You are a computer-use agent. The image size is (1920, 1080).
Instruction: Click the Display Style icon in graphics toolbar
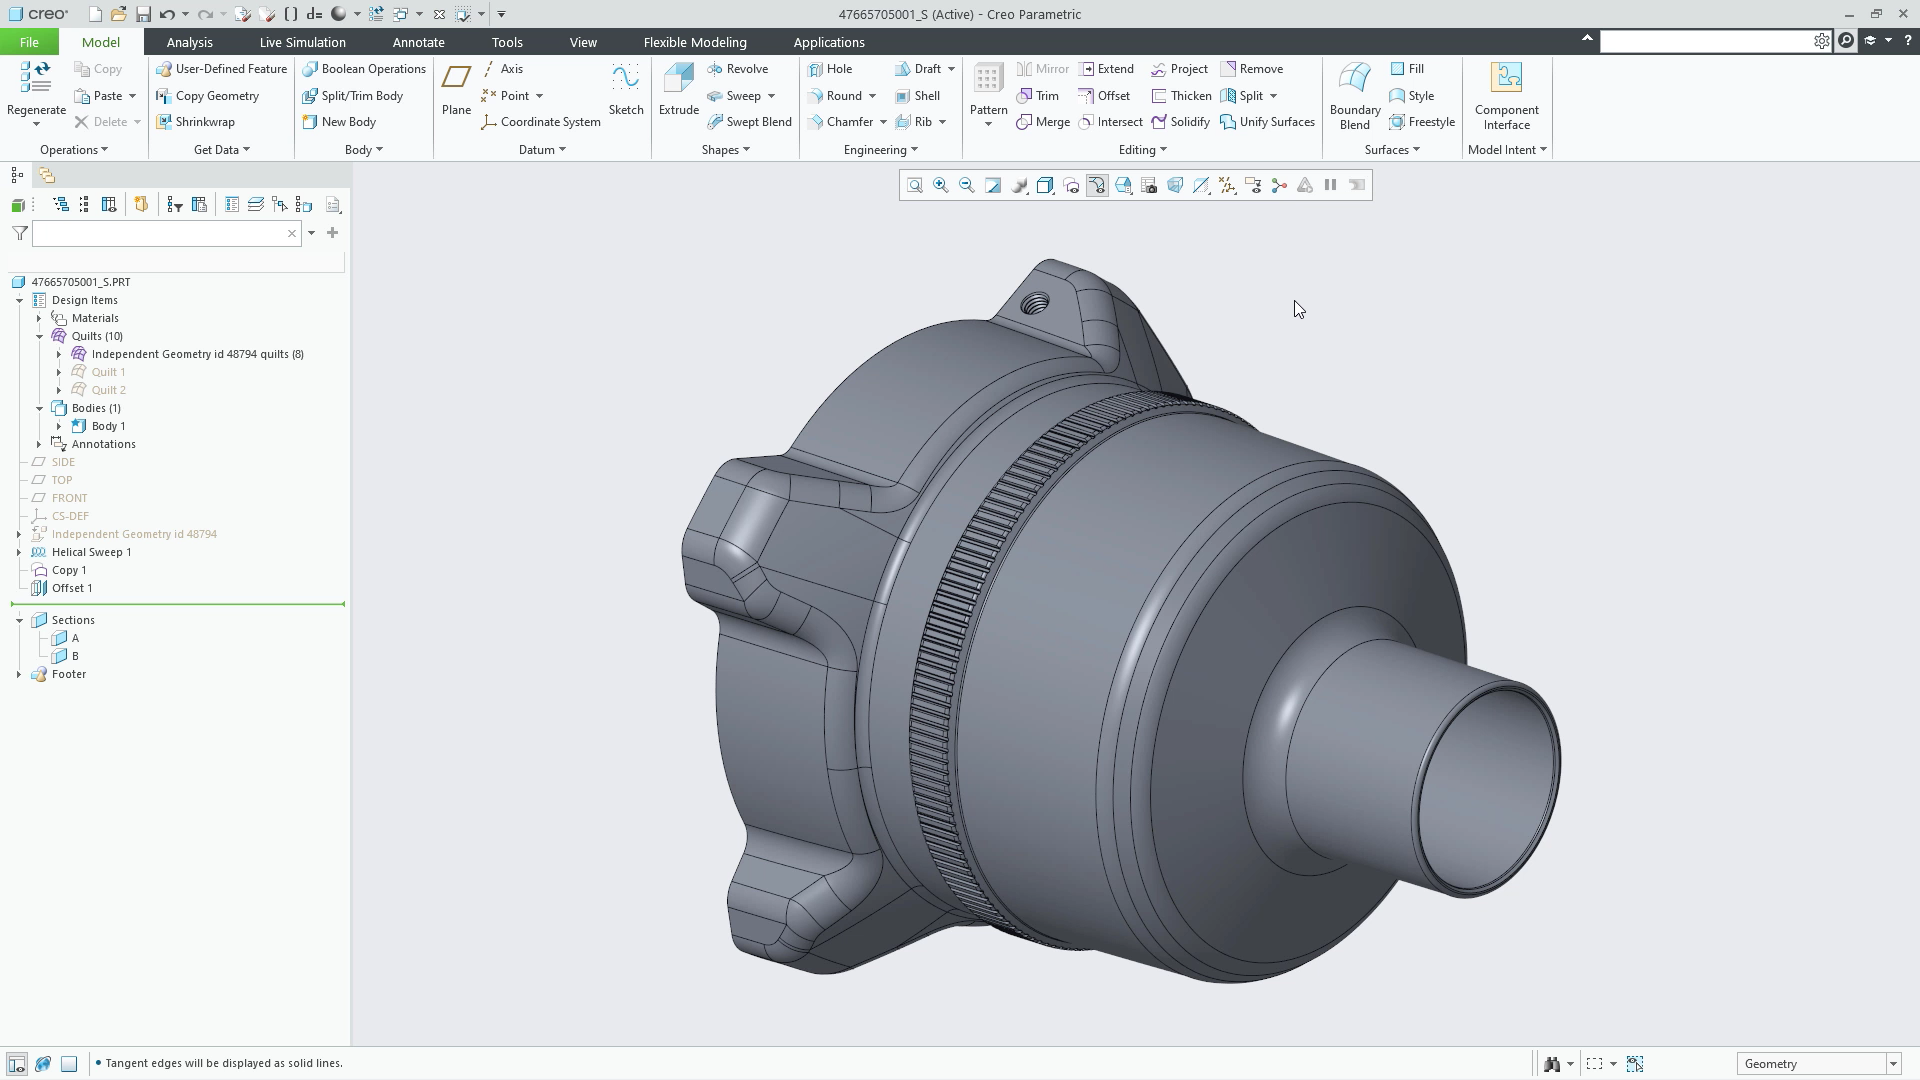coord(1046,185)
